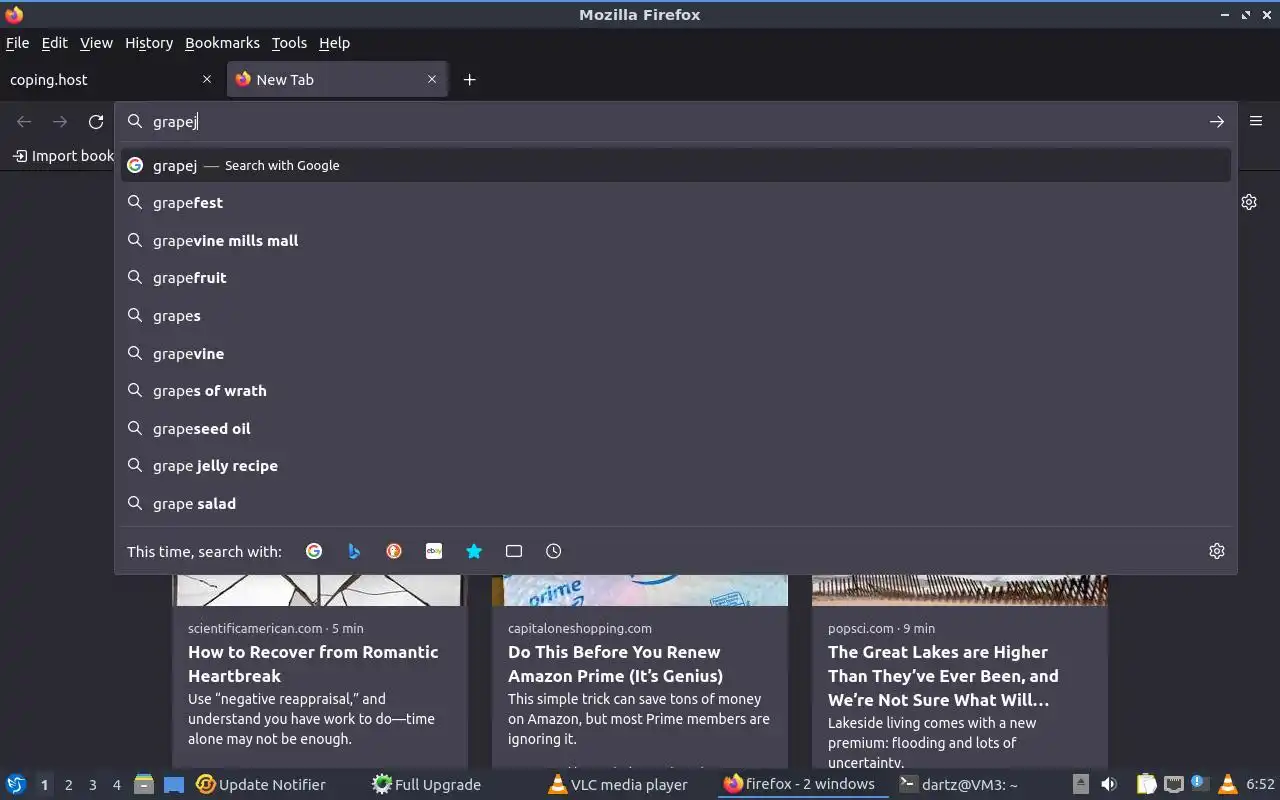Open new tab page personalize gear

(1249, 202)
